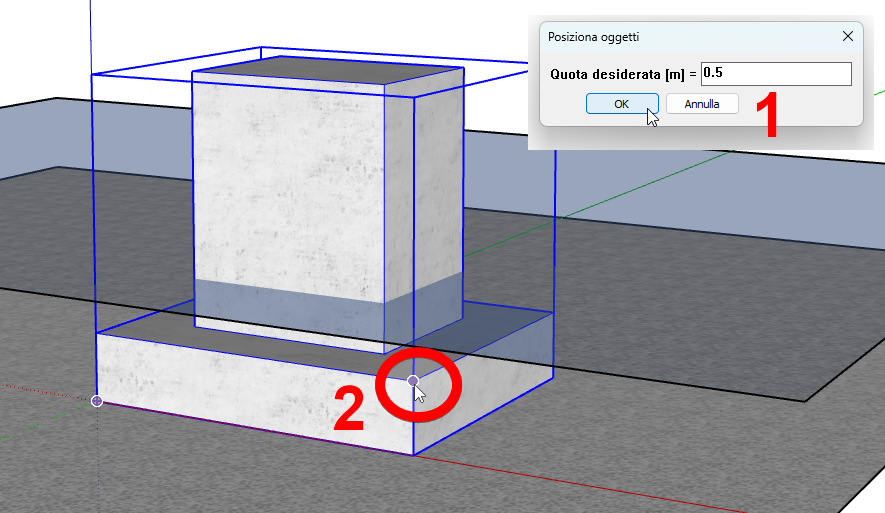
Task: Pick the red-circled endpoint on the base slab
Action: point(413,381)
